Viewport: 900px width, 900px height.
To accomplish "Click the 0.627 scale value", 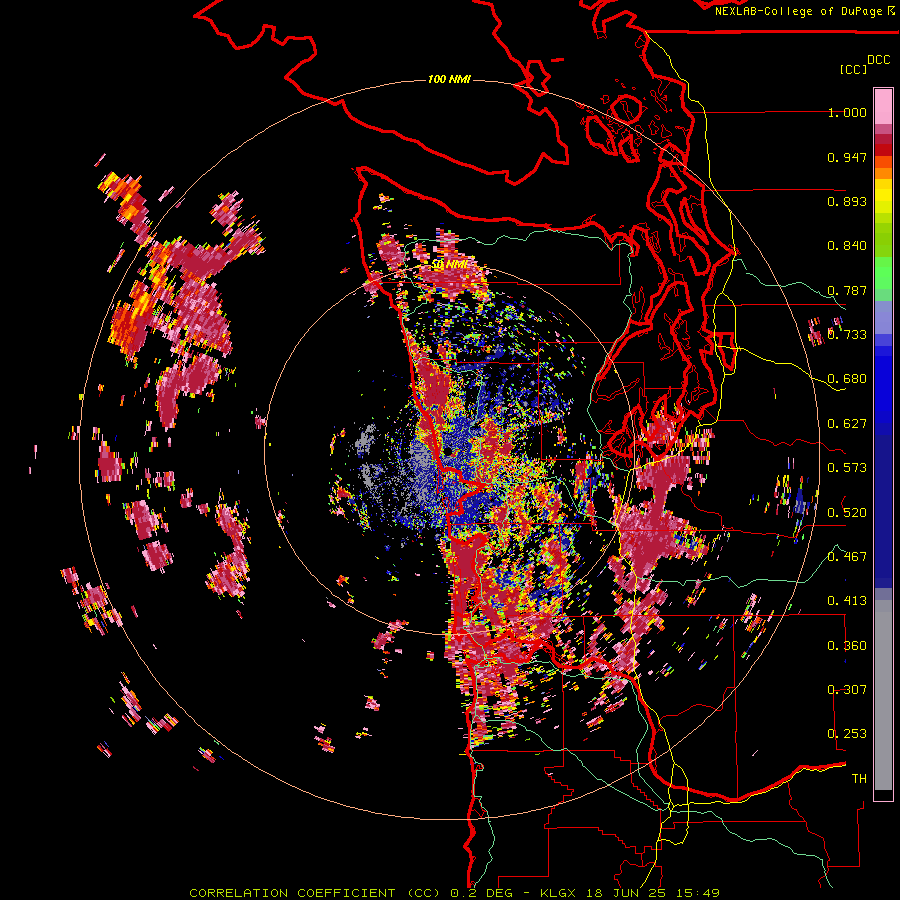I will click(847, 424).
